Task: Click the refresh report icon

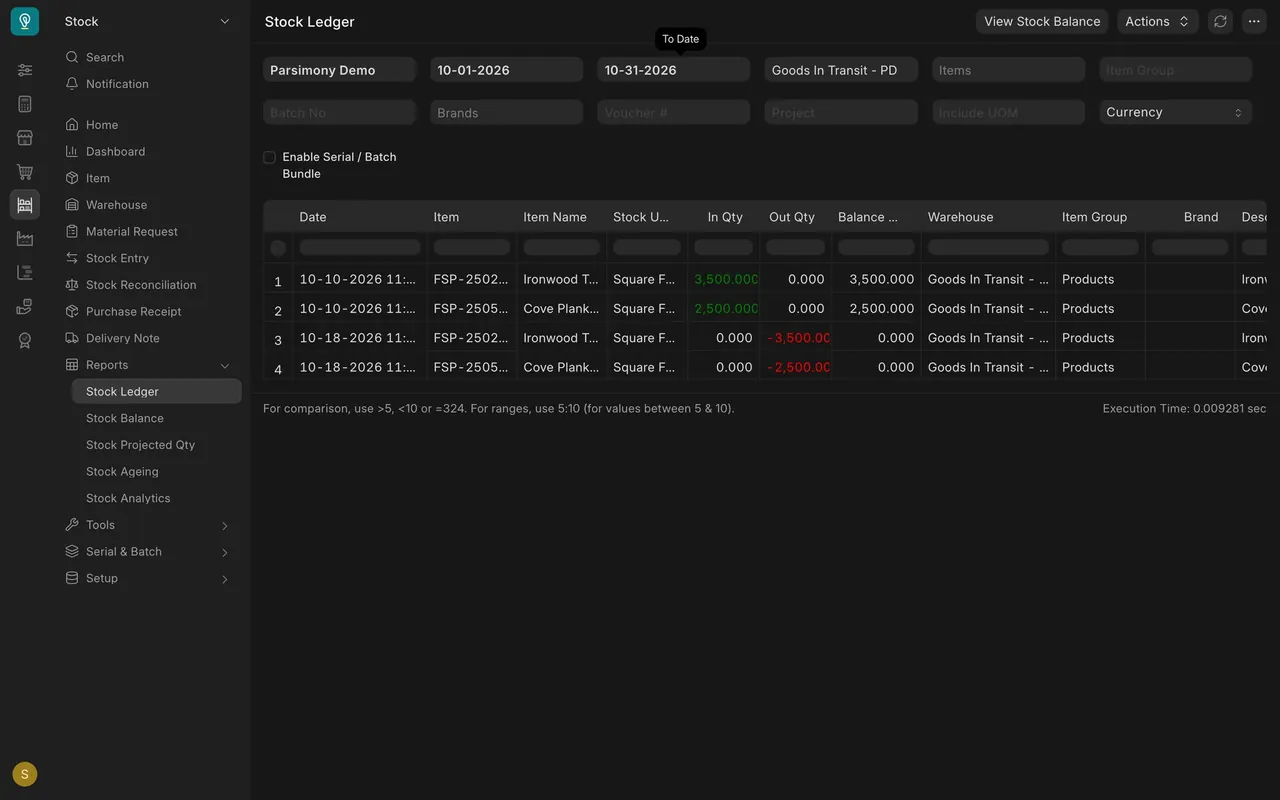Action: click(1220, 21)
